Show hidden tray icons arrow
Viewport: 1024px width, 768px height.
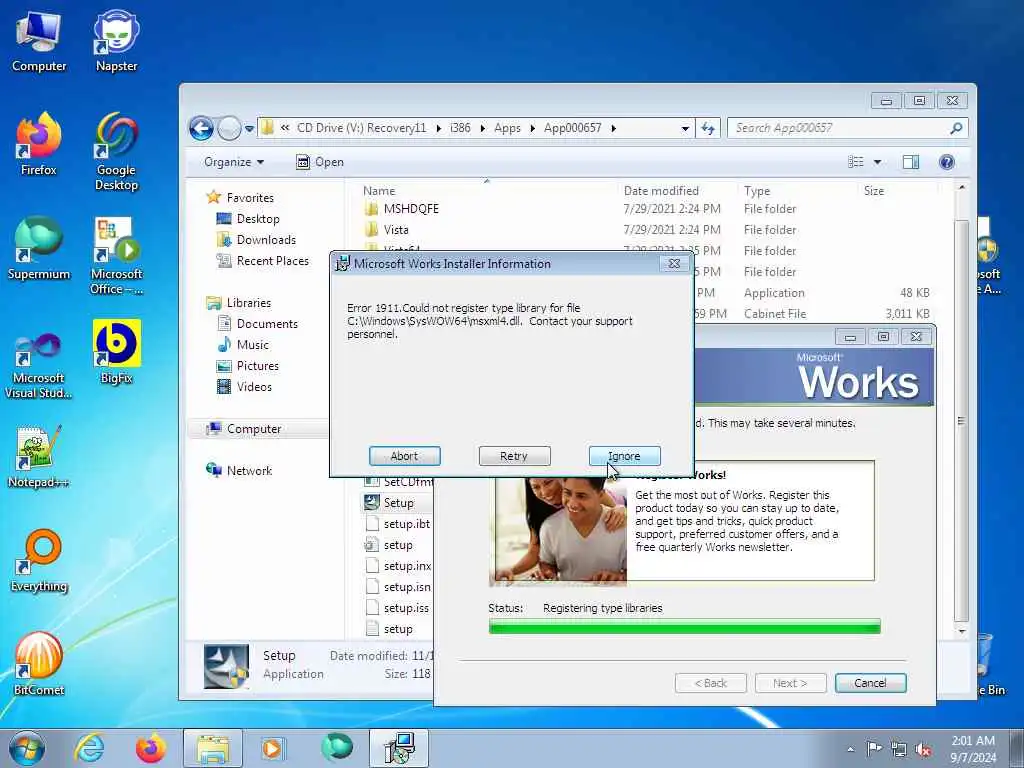pyautogui.click(x=850, y=749)
